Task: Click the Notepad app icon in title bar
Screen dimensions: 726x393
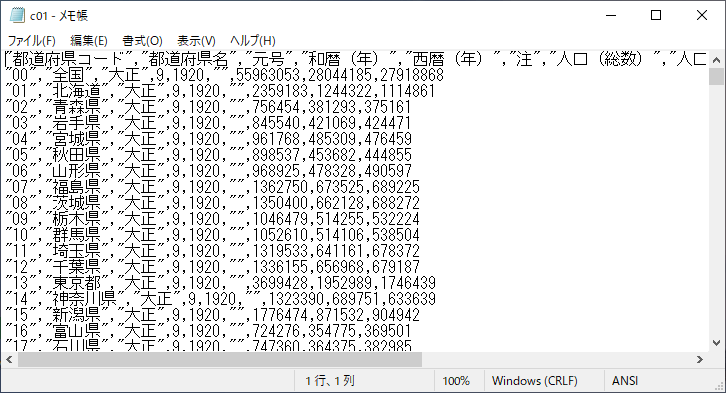Action: click(x=17, y=15)
